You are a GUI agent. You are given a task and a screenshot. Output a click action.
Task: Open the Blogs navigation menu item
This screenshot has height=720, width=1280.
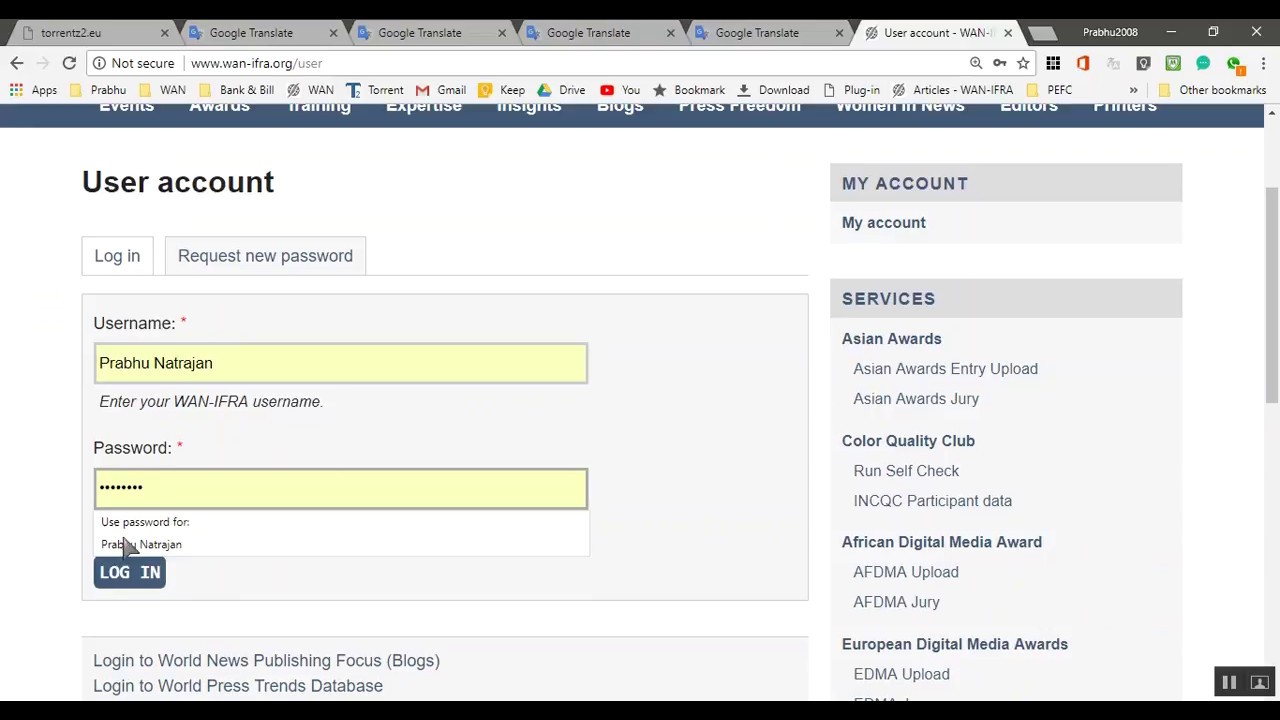620,106
